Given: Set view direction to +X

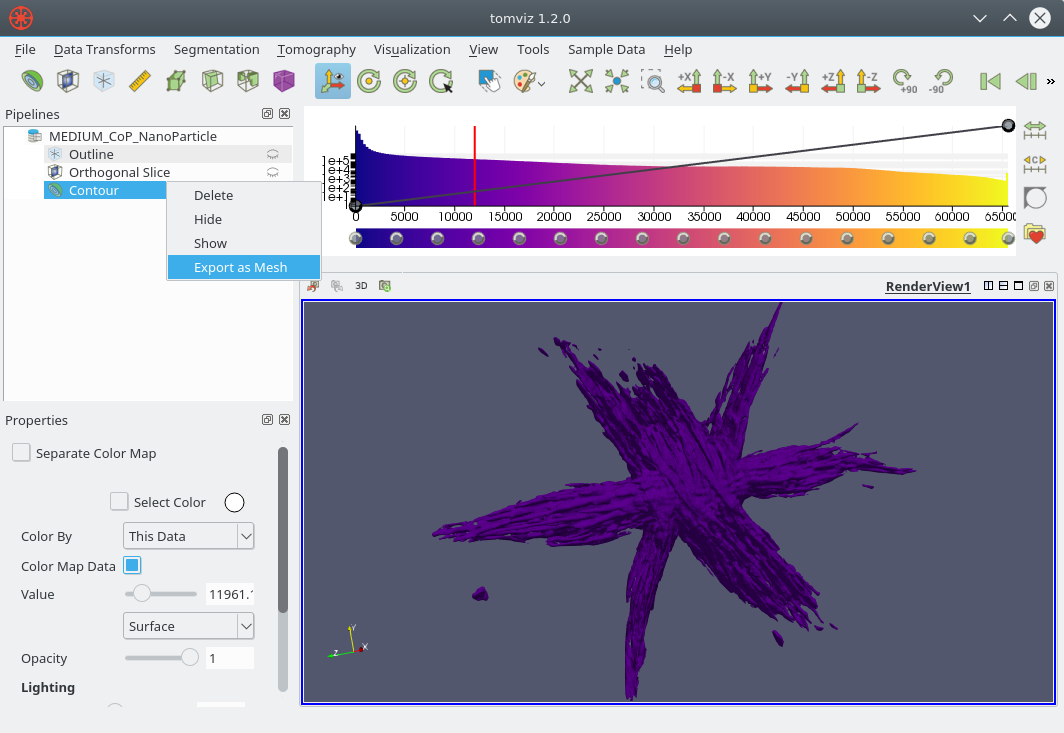Looking at the screenshot, I should (x=689, y=81).
